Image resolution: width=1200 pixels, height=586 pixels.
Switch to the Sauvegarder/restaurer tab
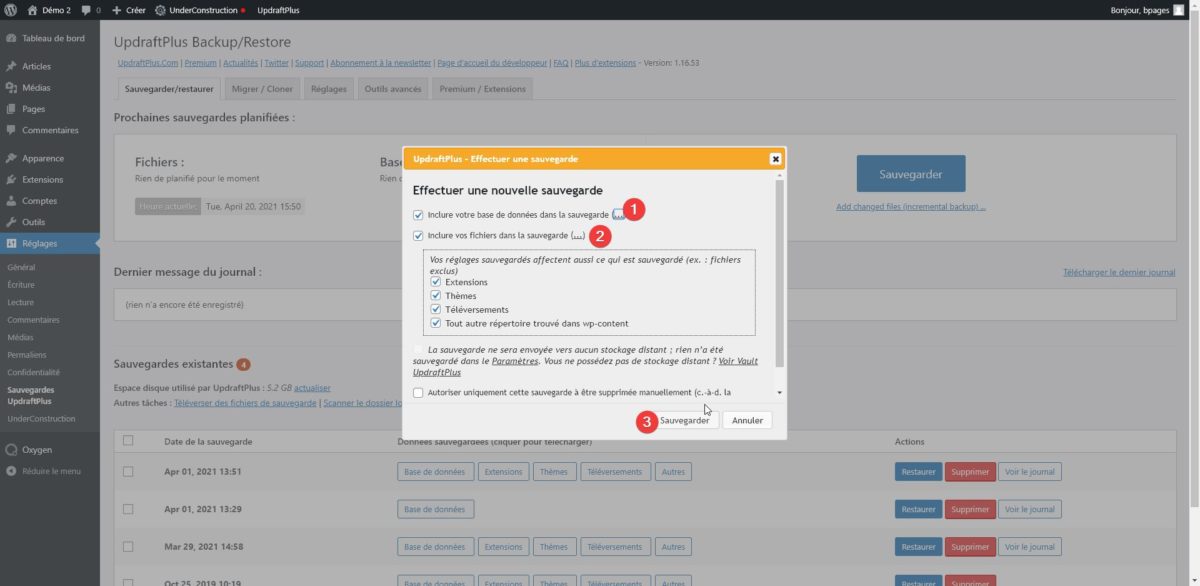(x=169, y=89)
